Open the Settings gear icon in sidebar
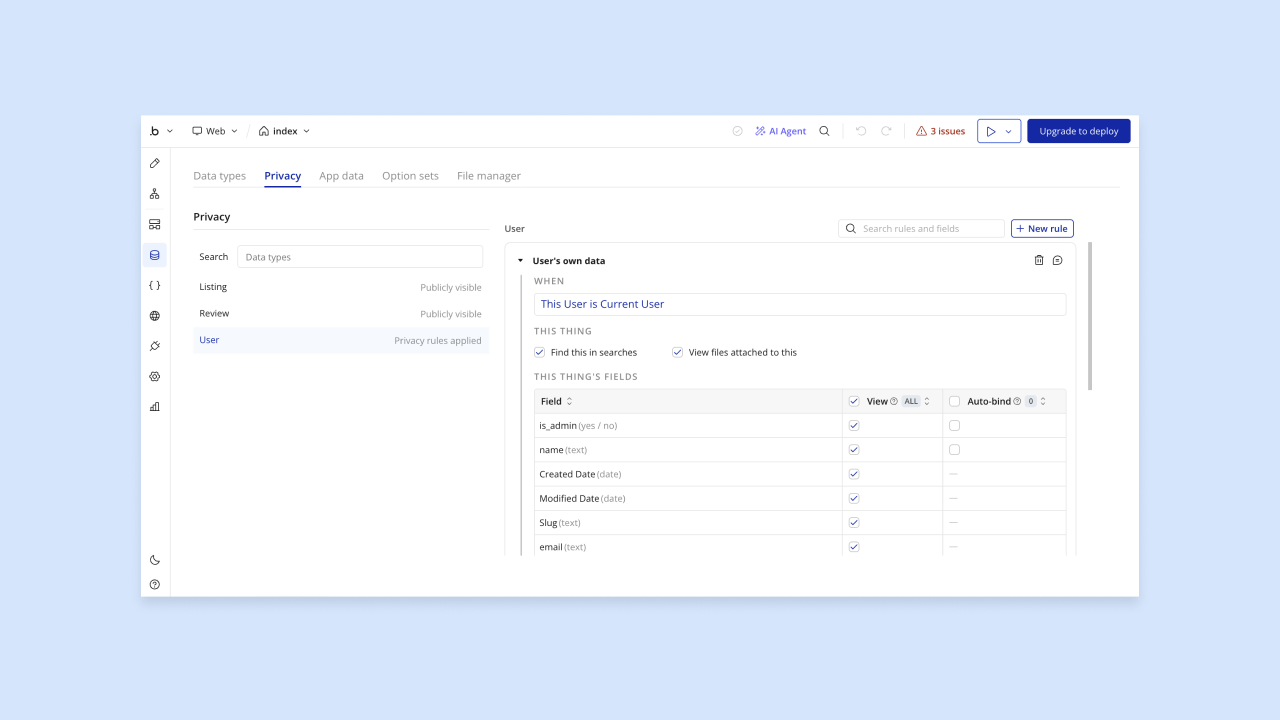Viewport: 1280px width, 720px height. (154, 377)
